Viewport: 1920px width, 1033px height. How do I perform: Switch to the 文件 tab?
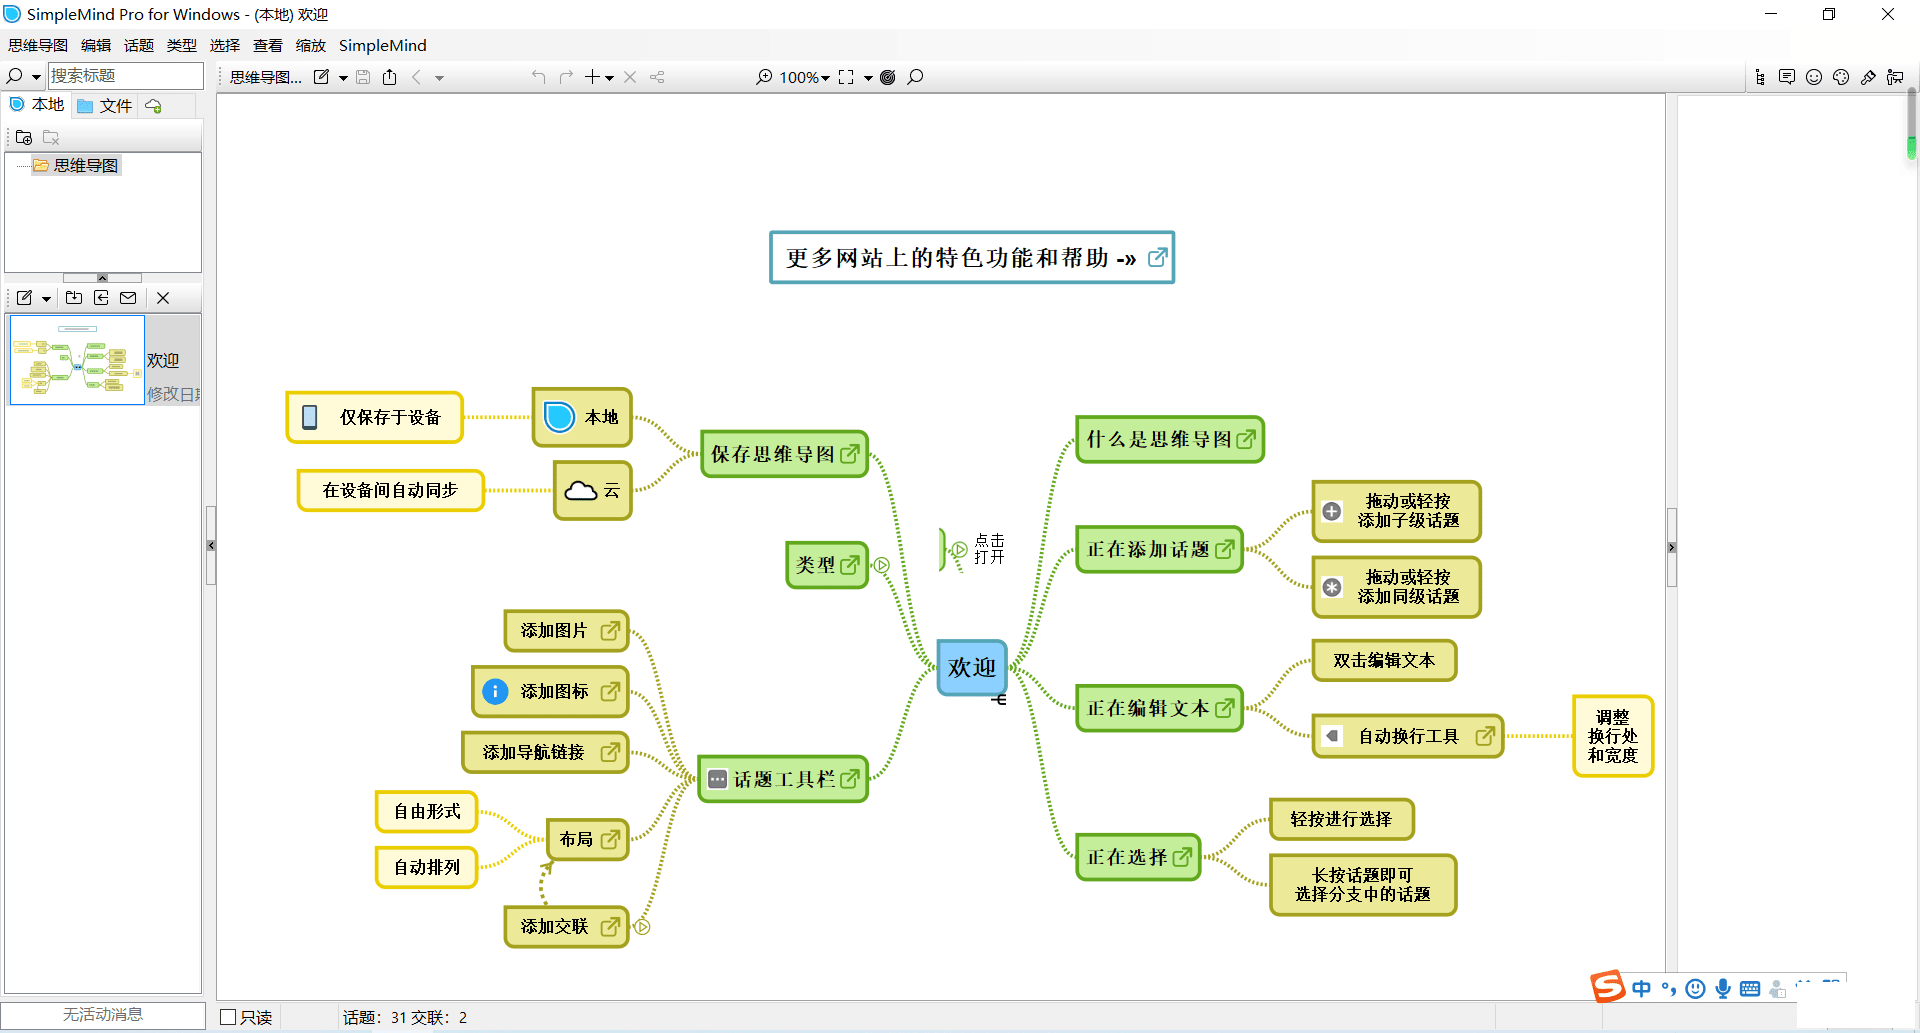[105, 105]
